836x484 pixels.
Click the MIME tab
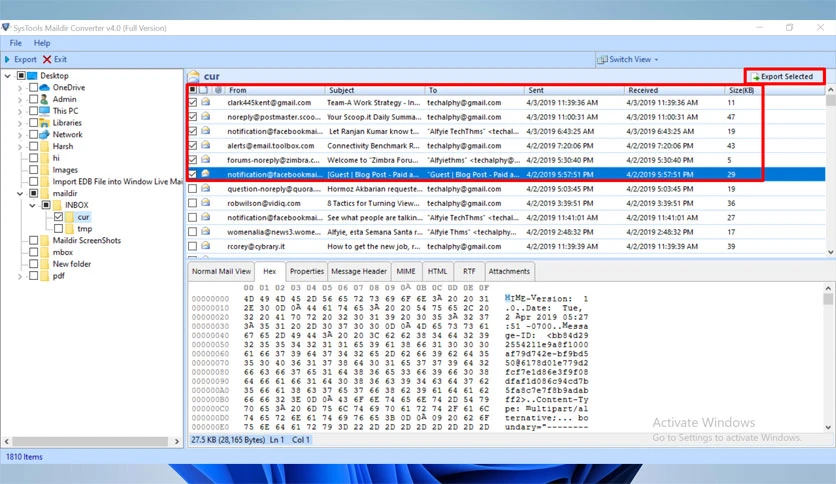pos(406,271)
